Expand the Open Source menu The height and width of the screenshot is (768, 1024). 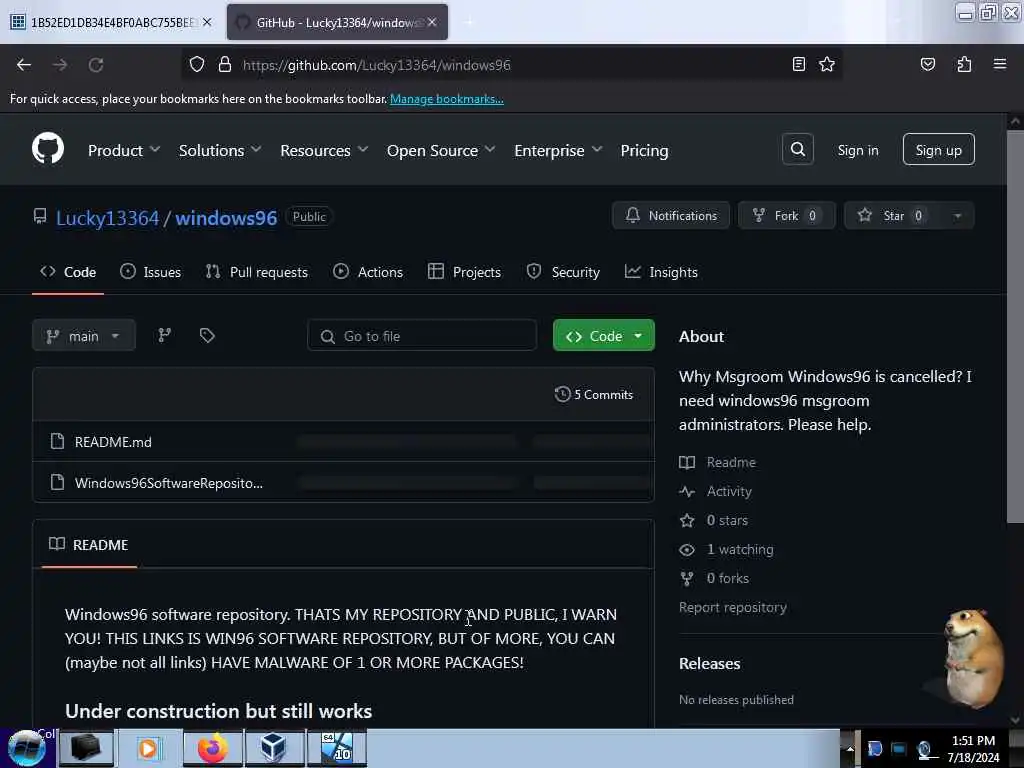point(441,150)
